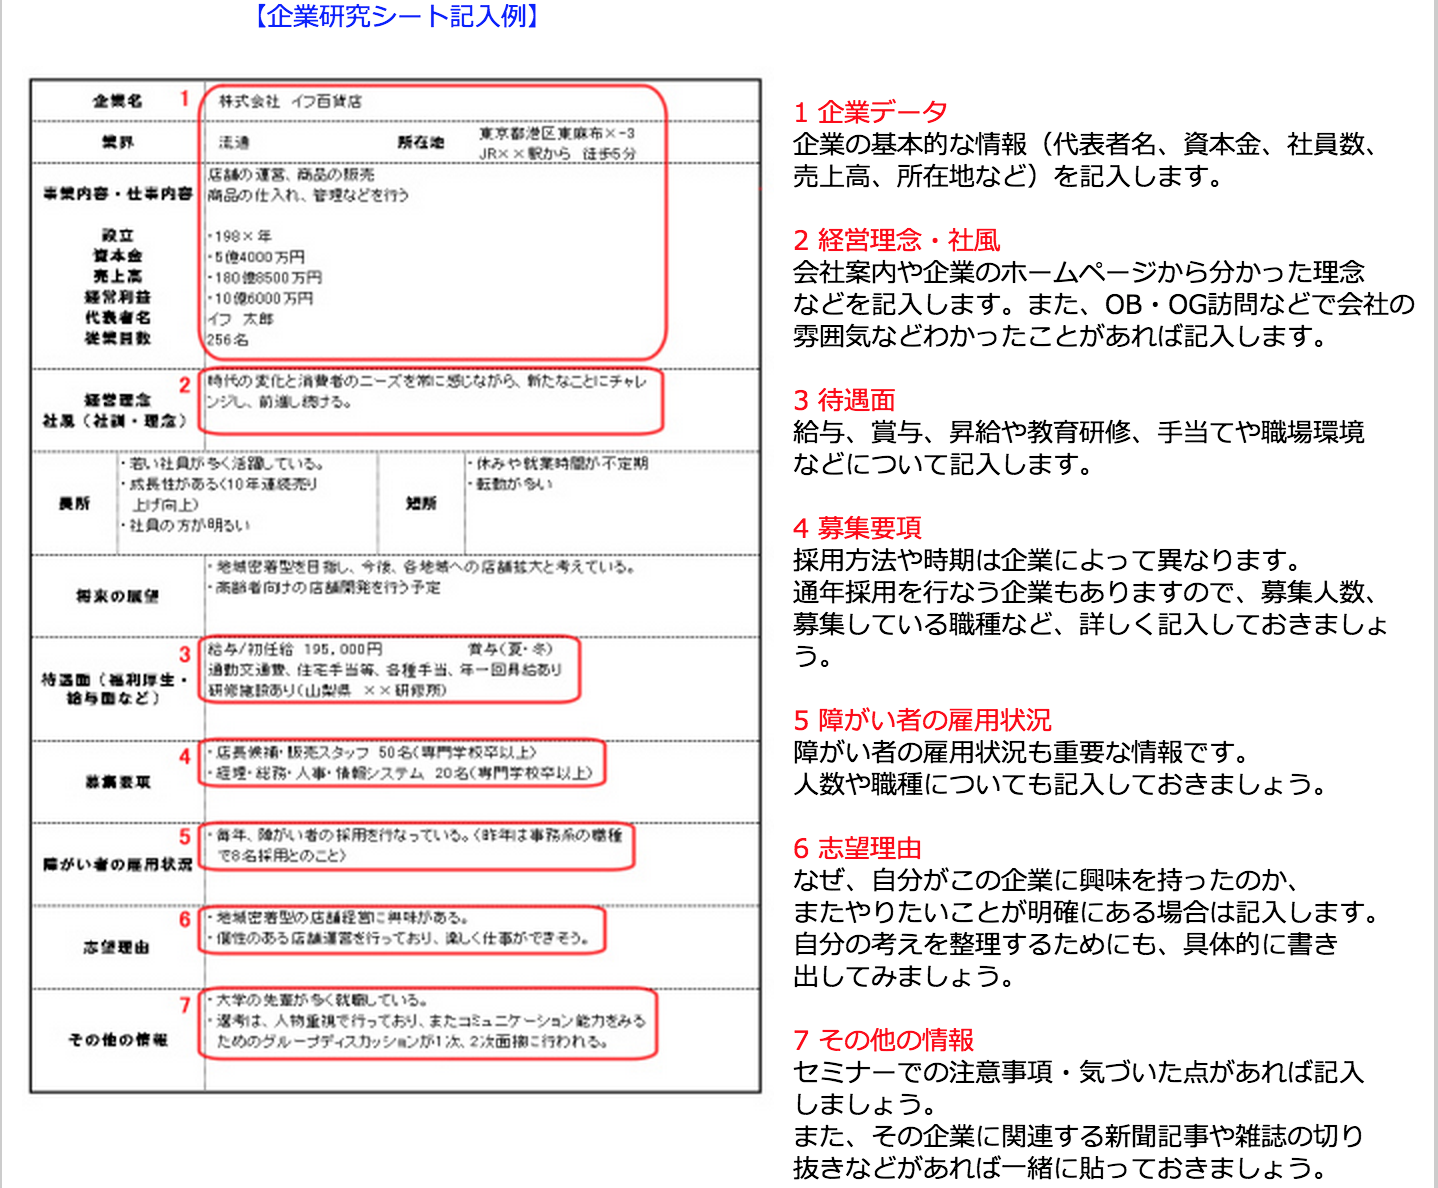Click the weakness line "転勤が多い"
Screen dimensions: 1438x1188
[510, 484]
